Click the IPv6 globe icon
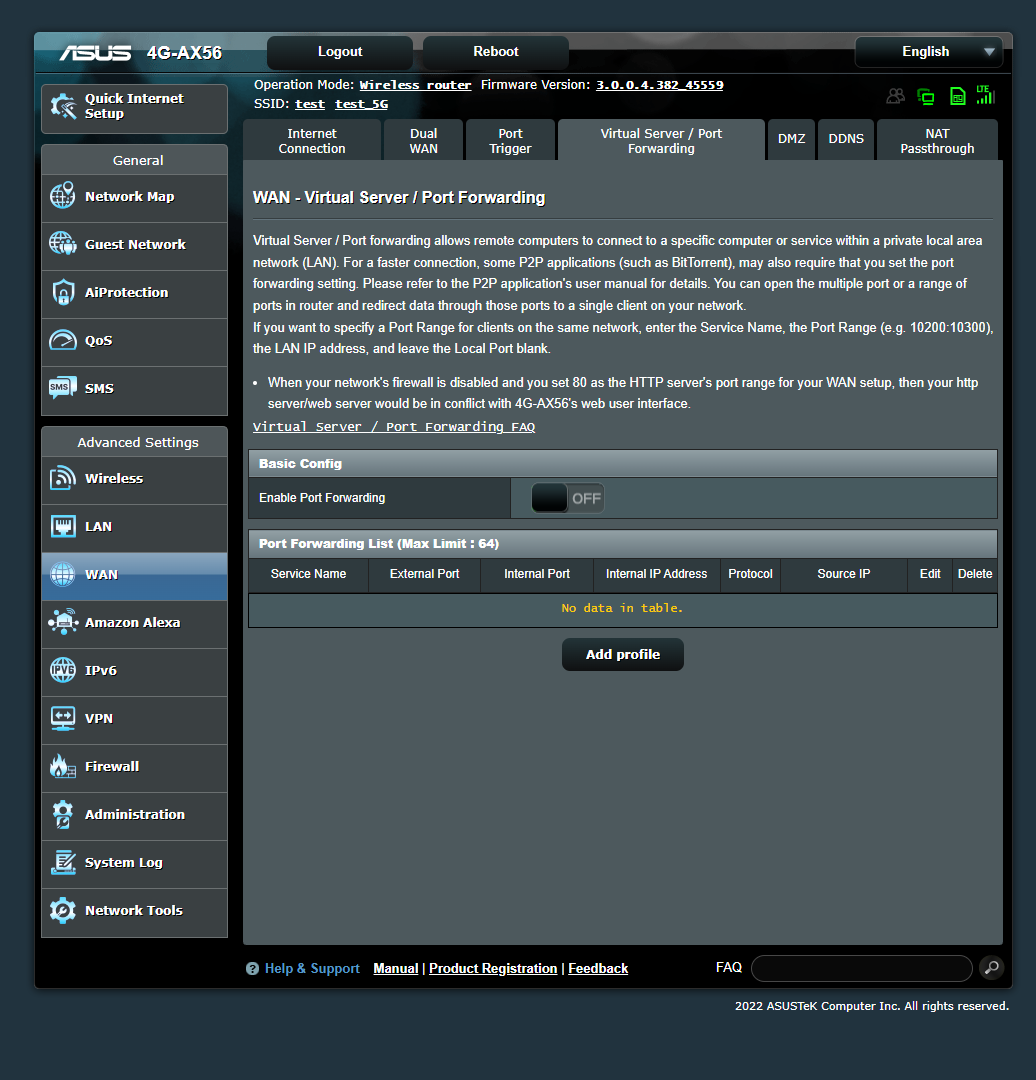1036x1080 pixels. (x=63, y=670)
